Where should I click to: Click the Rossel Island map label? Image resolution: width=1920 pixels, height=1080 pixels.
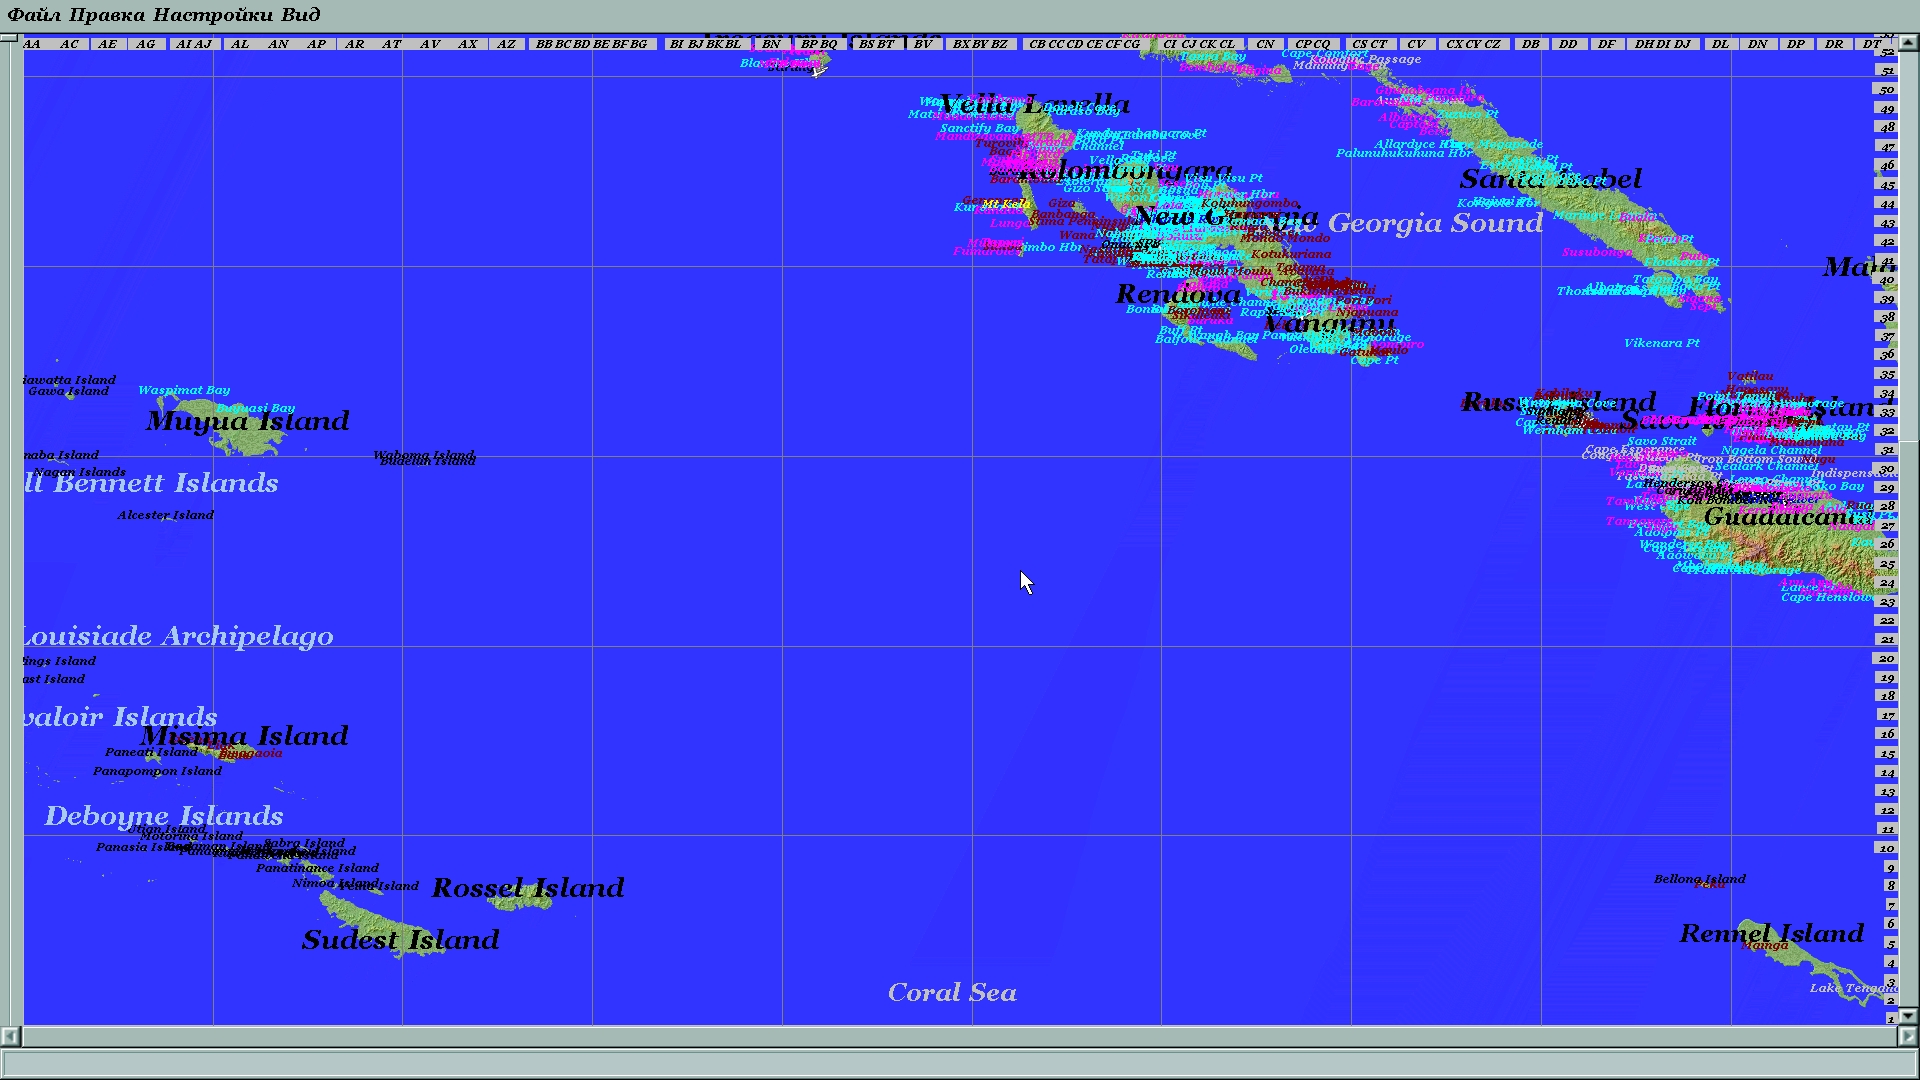click(x=528, y=888)
